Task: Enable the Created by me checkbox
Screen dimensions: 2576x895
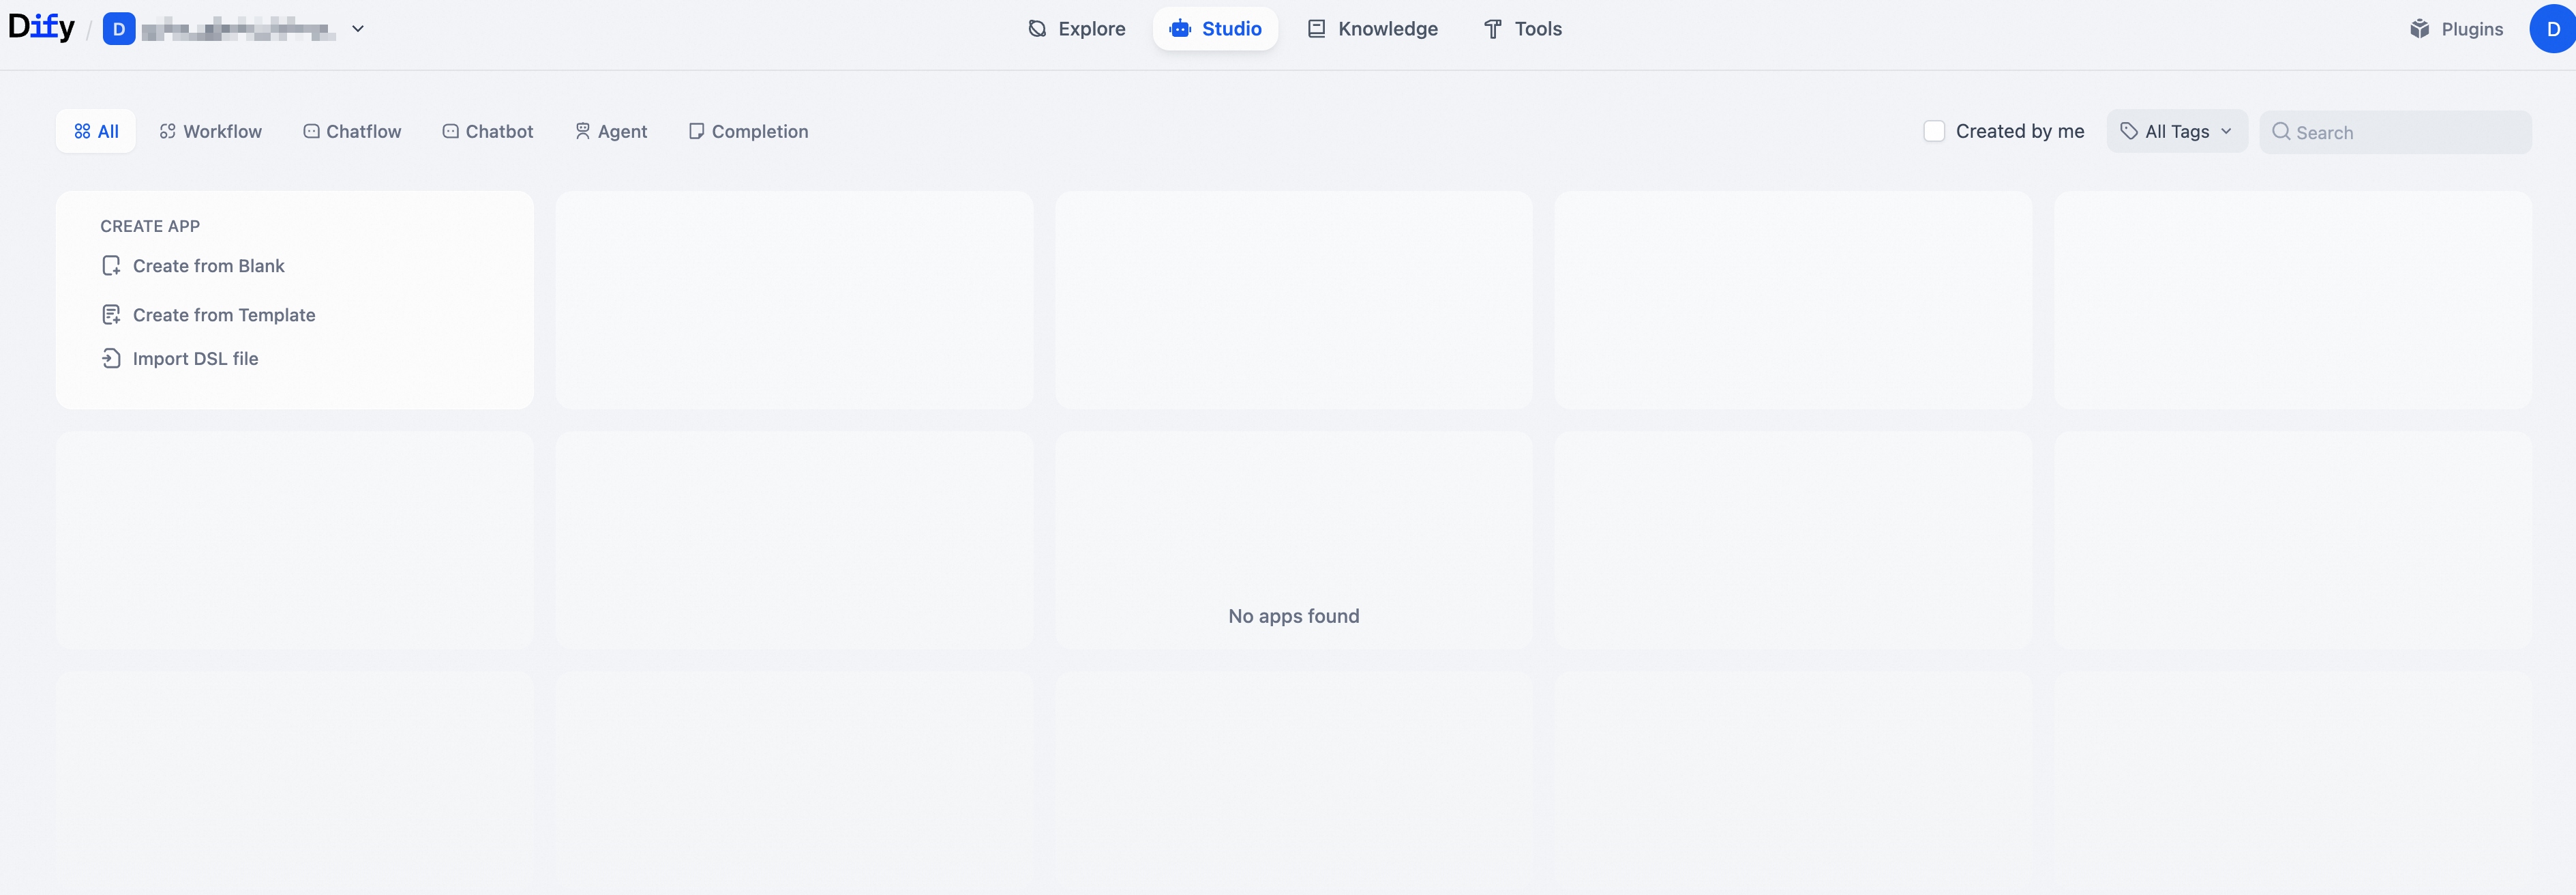Action: coord(1934,131)
